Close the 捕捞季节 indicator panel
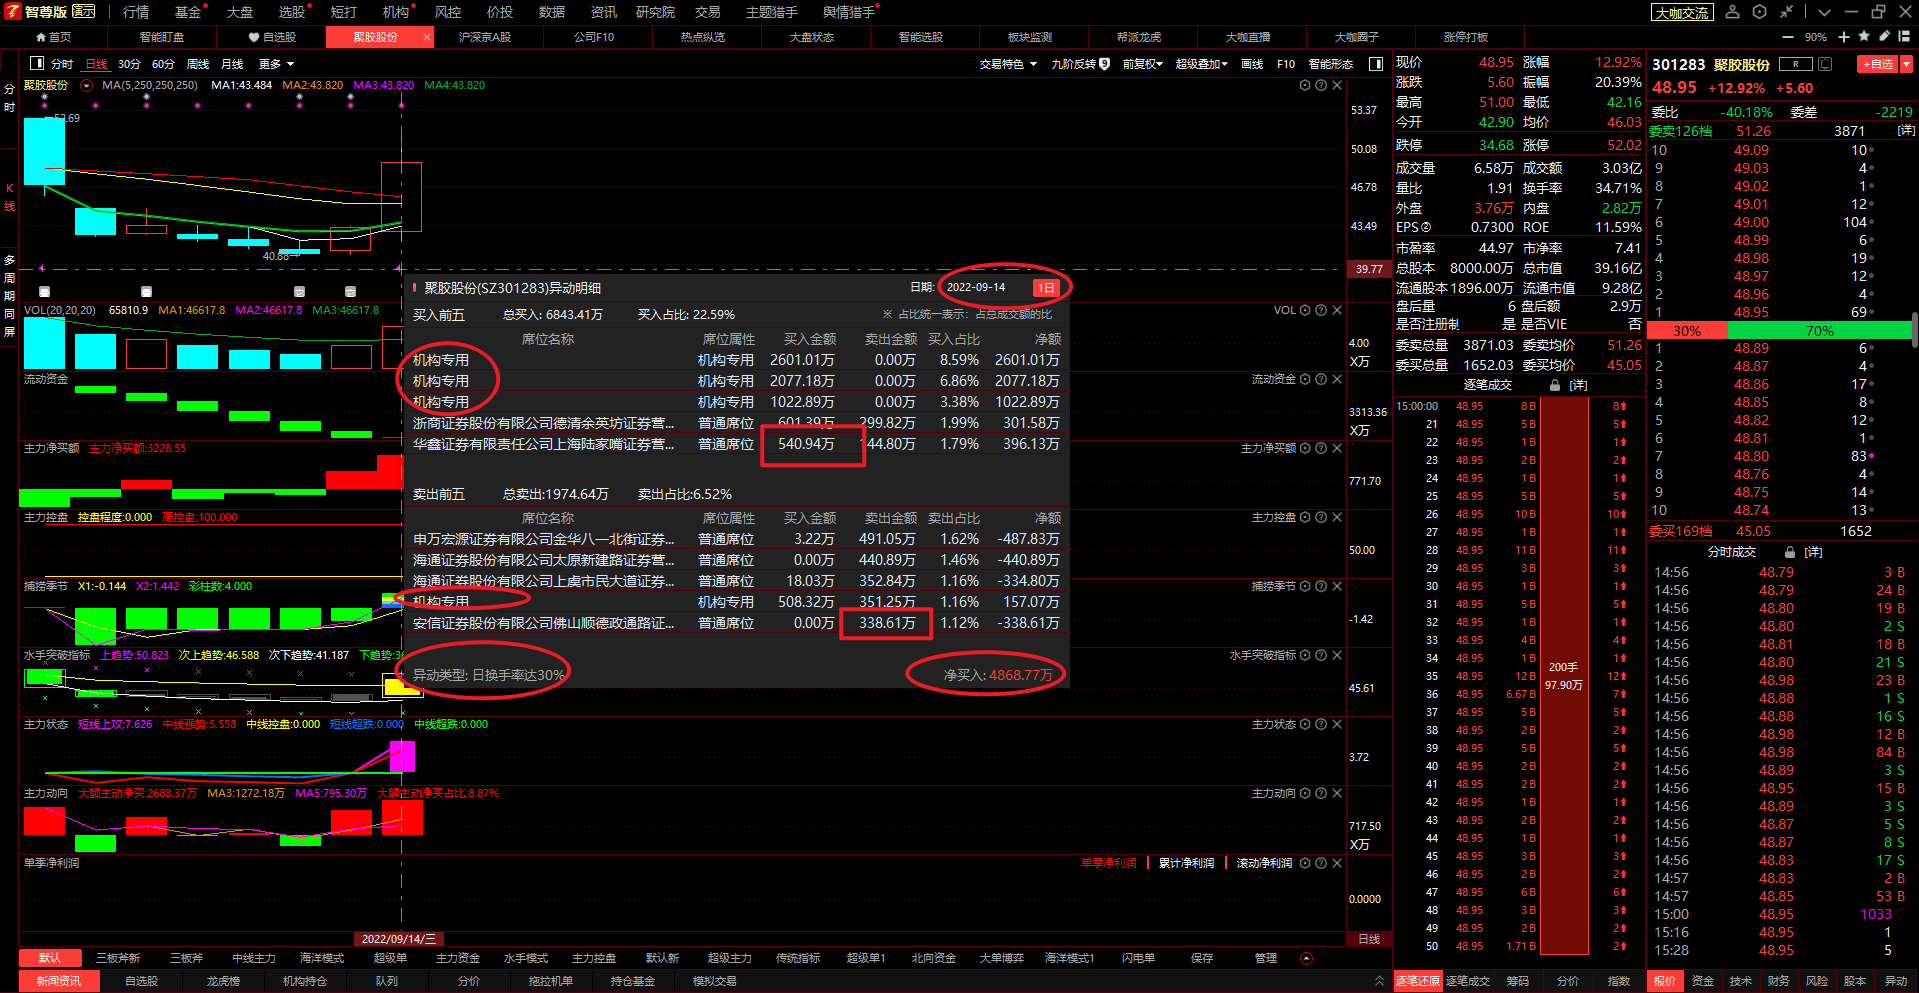Image resolution: width=1919 pixels, height=993 pixels. click(x=1337, y=586)
